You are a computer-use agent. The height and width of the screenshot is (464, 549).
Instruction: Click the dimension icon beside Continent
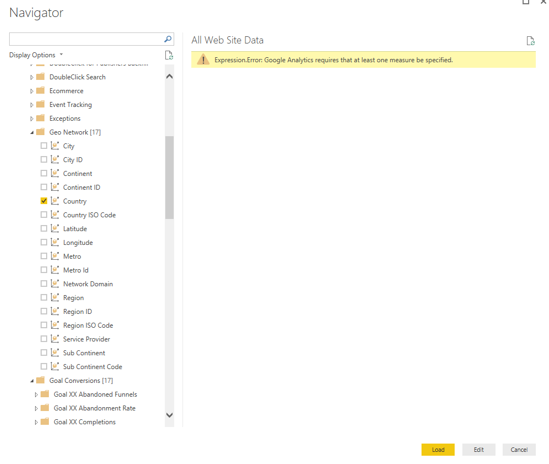[55, 173]
